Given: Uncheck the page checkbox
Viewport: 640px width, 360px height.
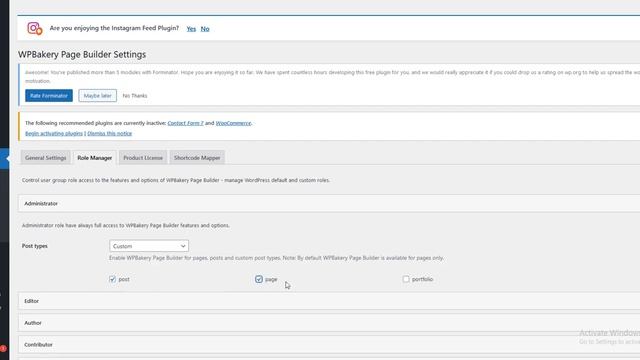Looking at the screenshot, I should 259,279.
